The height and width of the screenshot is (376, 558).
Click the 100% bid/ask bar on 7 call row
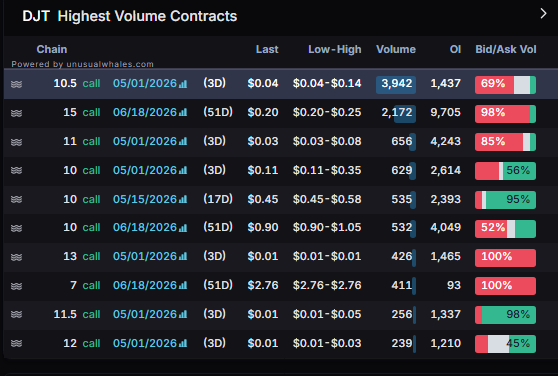[x=505, y=286]
